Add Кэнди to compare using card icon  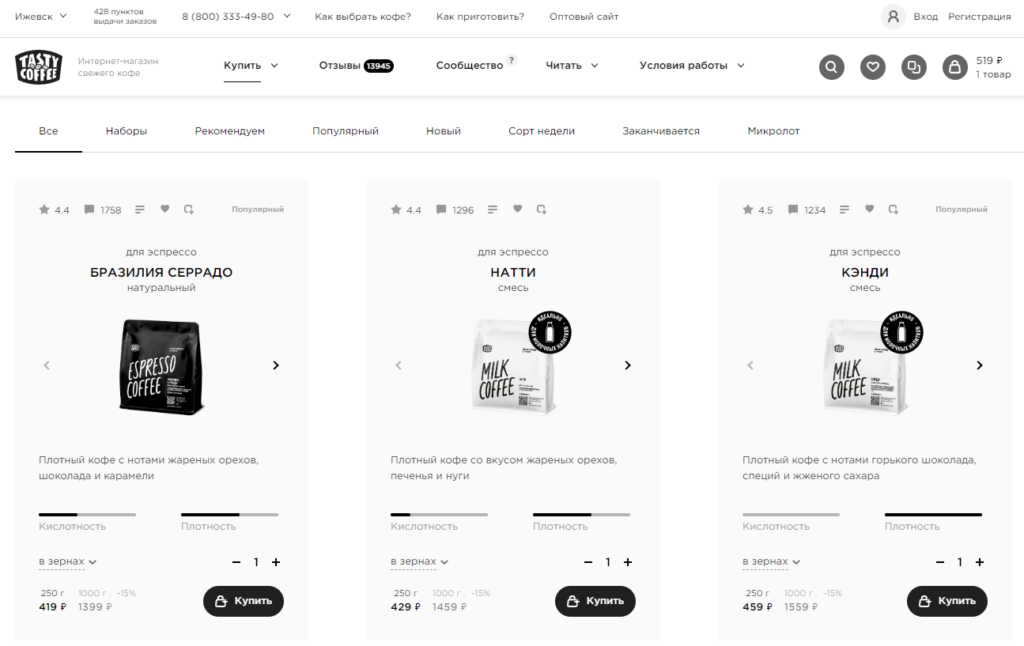[893, 209]
